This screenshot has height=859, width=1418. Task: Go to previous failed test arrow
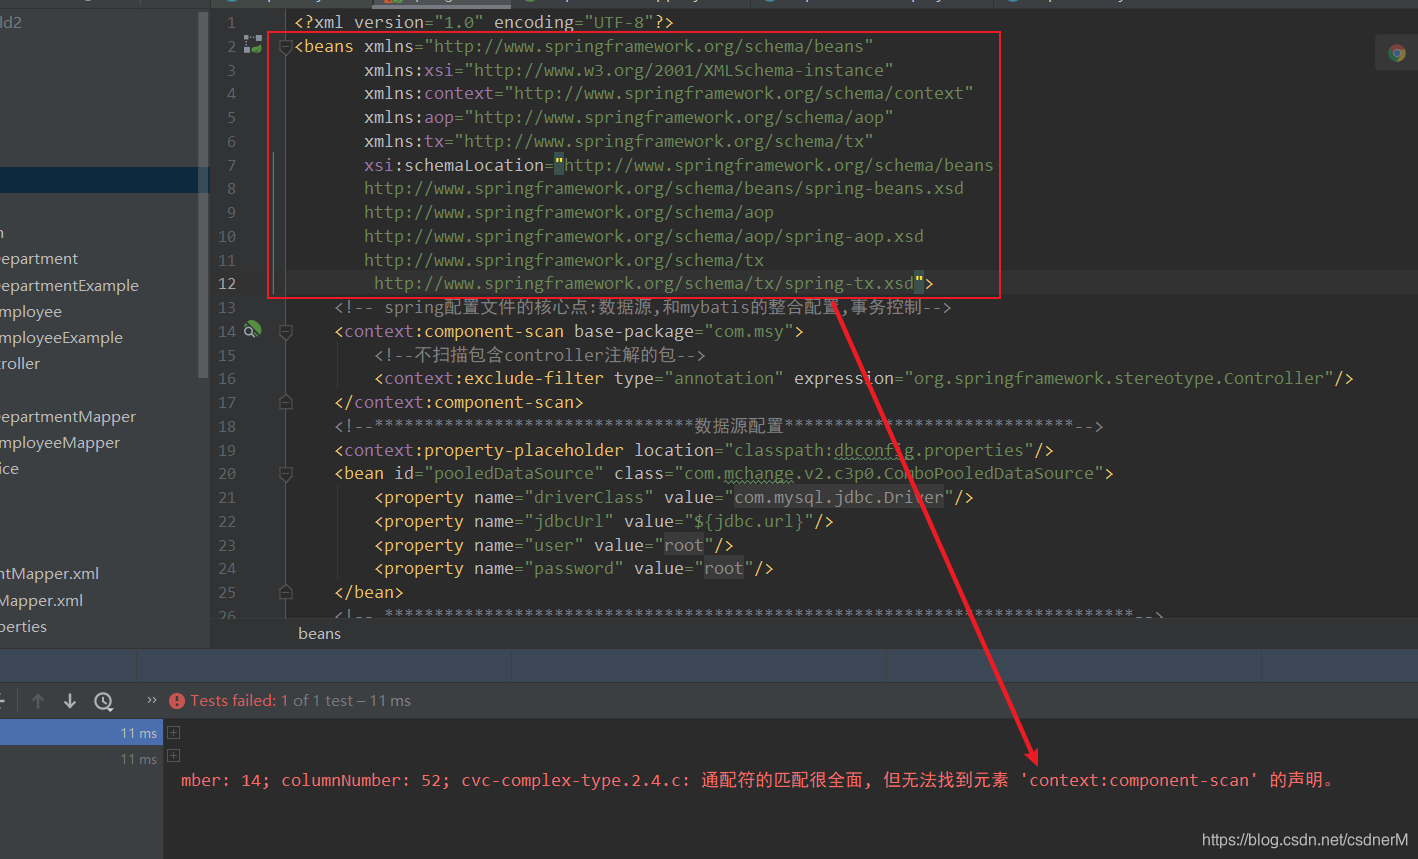(38, 701)
